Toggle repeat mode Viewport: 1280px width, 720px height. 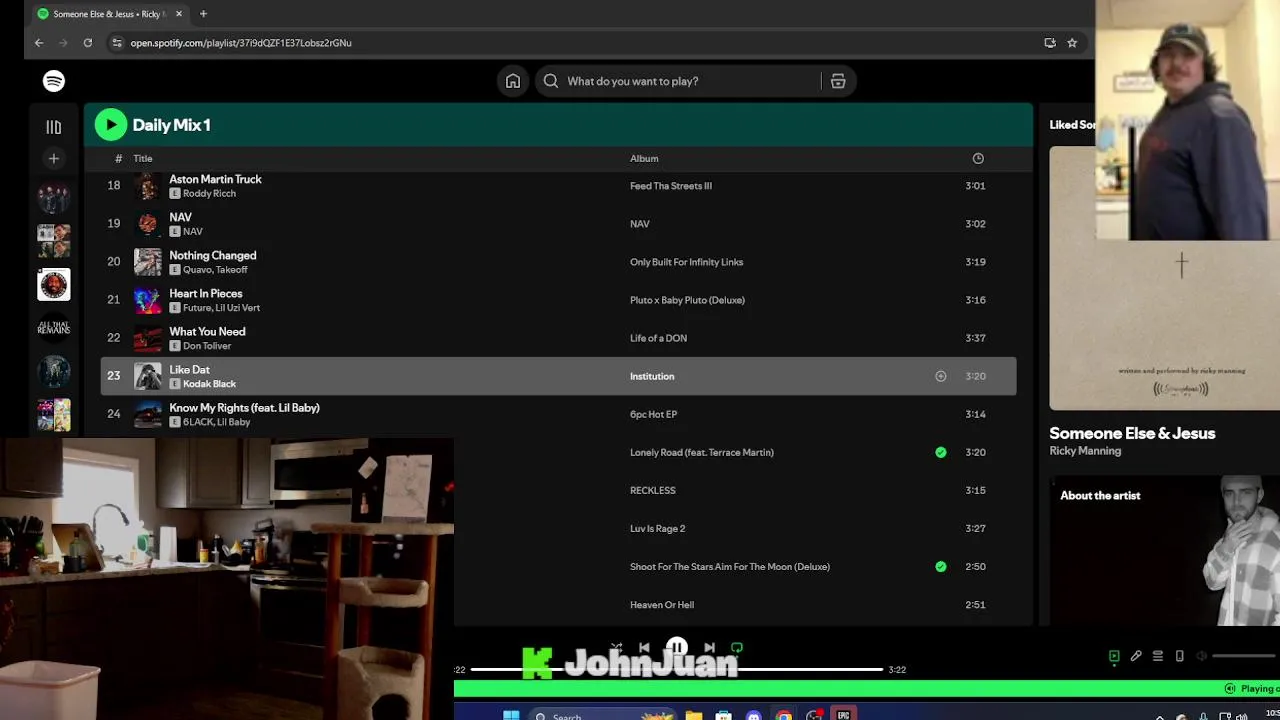(737, 648)
